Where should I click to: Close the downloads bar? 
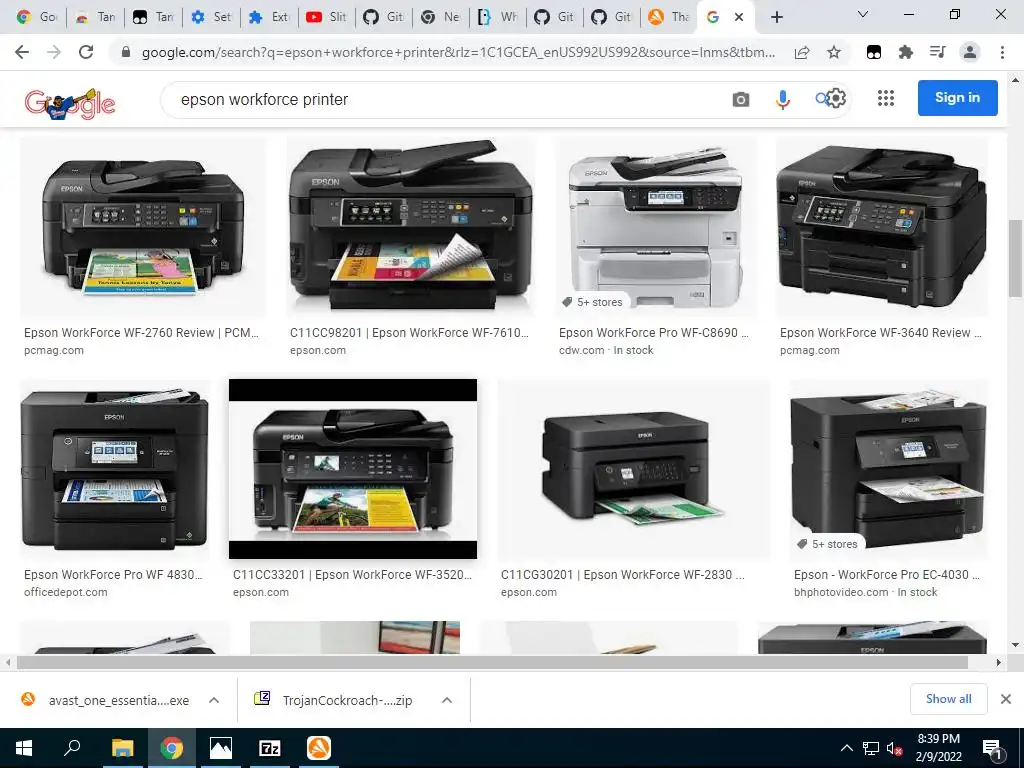tap(1006, 699)
